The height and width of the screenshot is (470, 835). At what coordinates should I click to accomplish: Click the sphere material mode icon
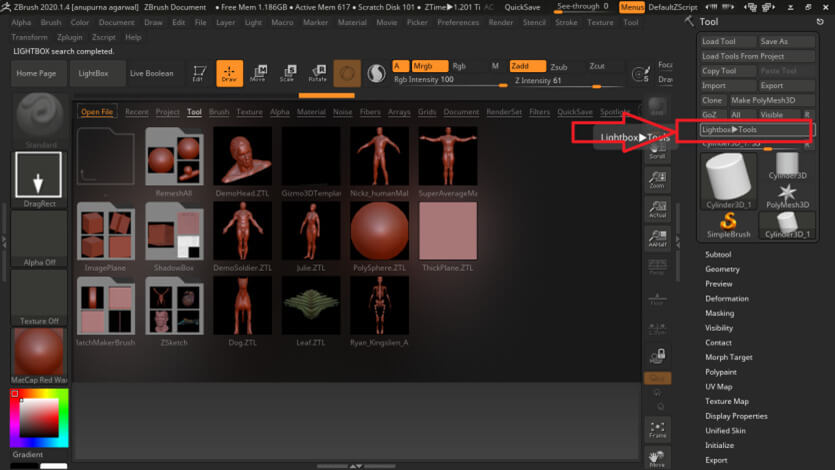(x=347, y=73)
